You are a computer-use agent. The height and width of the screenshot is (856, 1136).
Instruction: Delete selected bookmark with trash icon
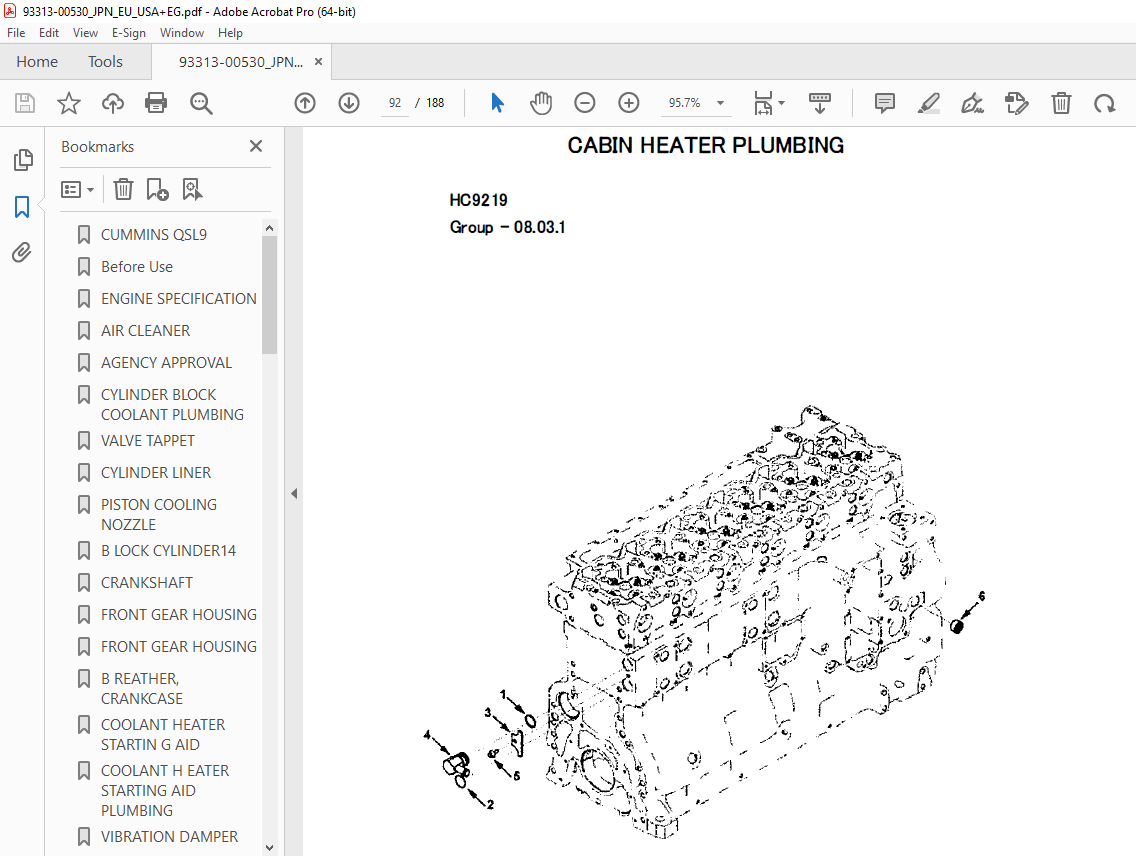(x=123, y=189)
